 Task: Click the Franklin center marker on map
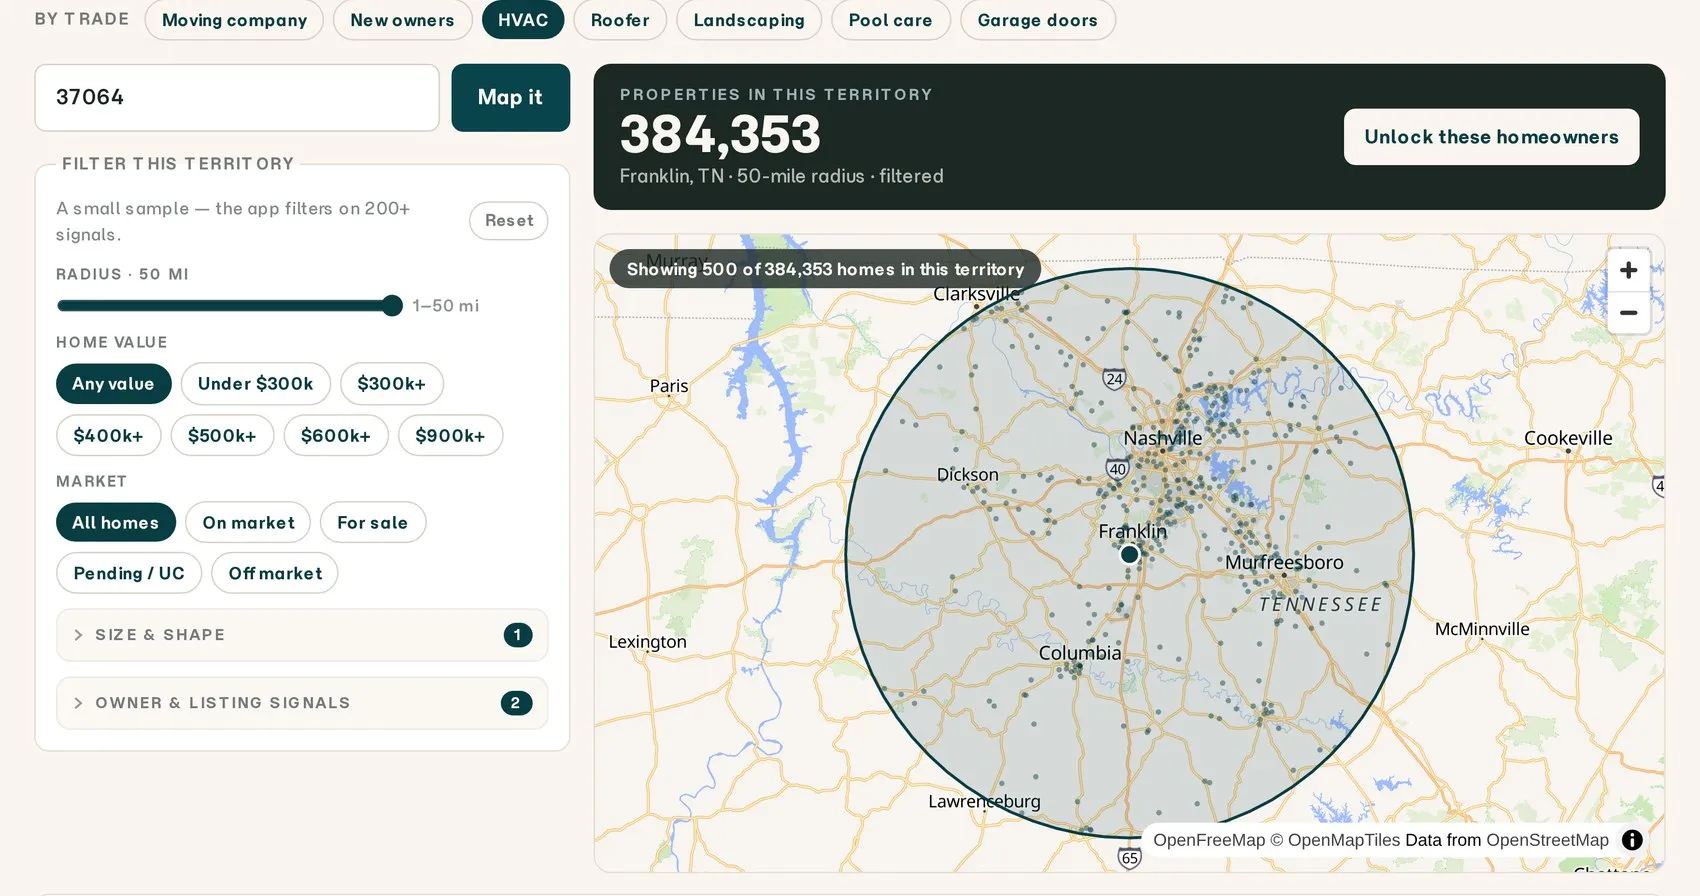point(1129,554)
